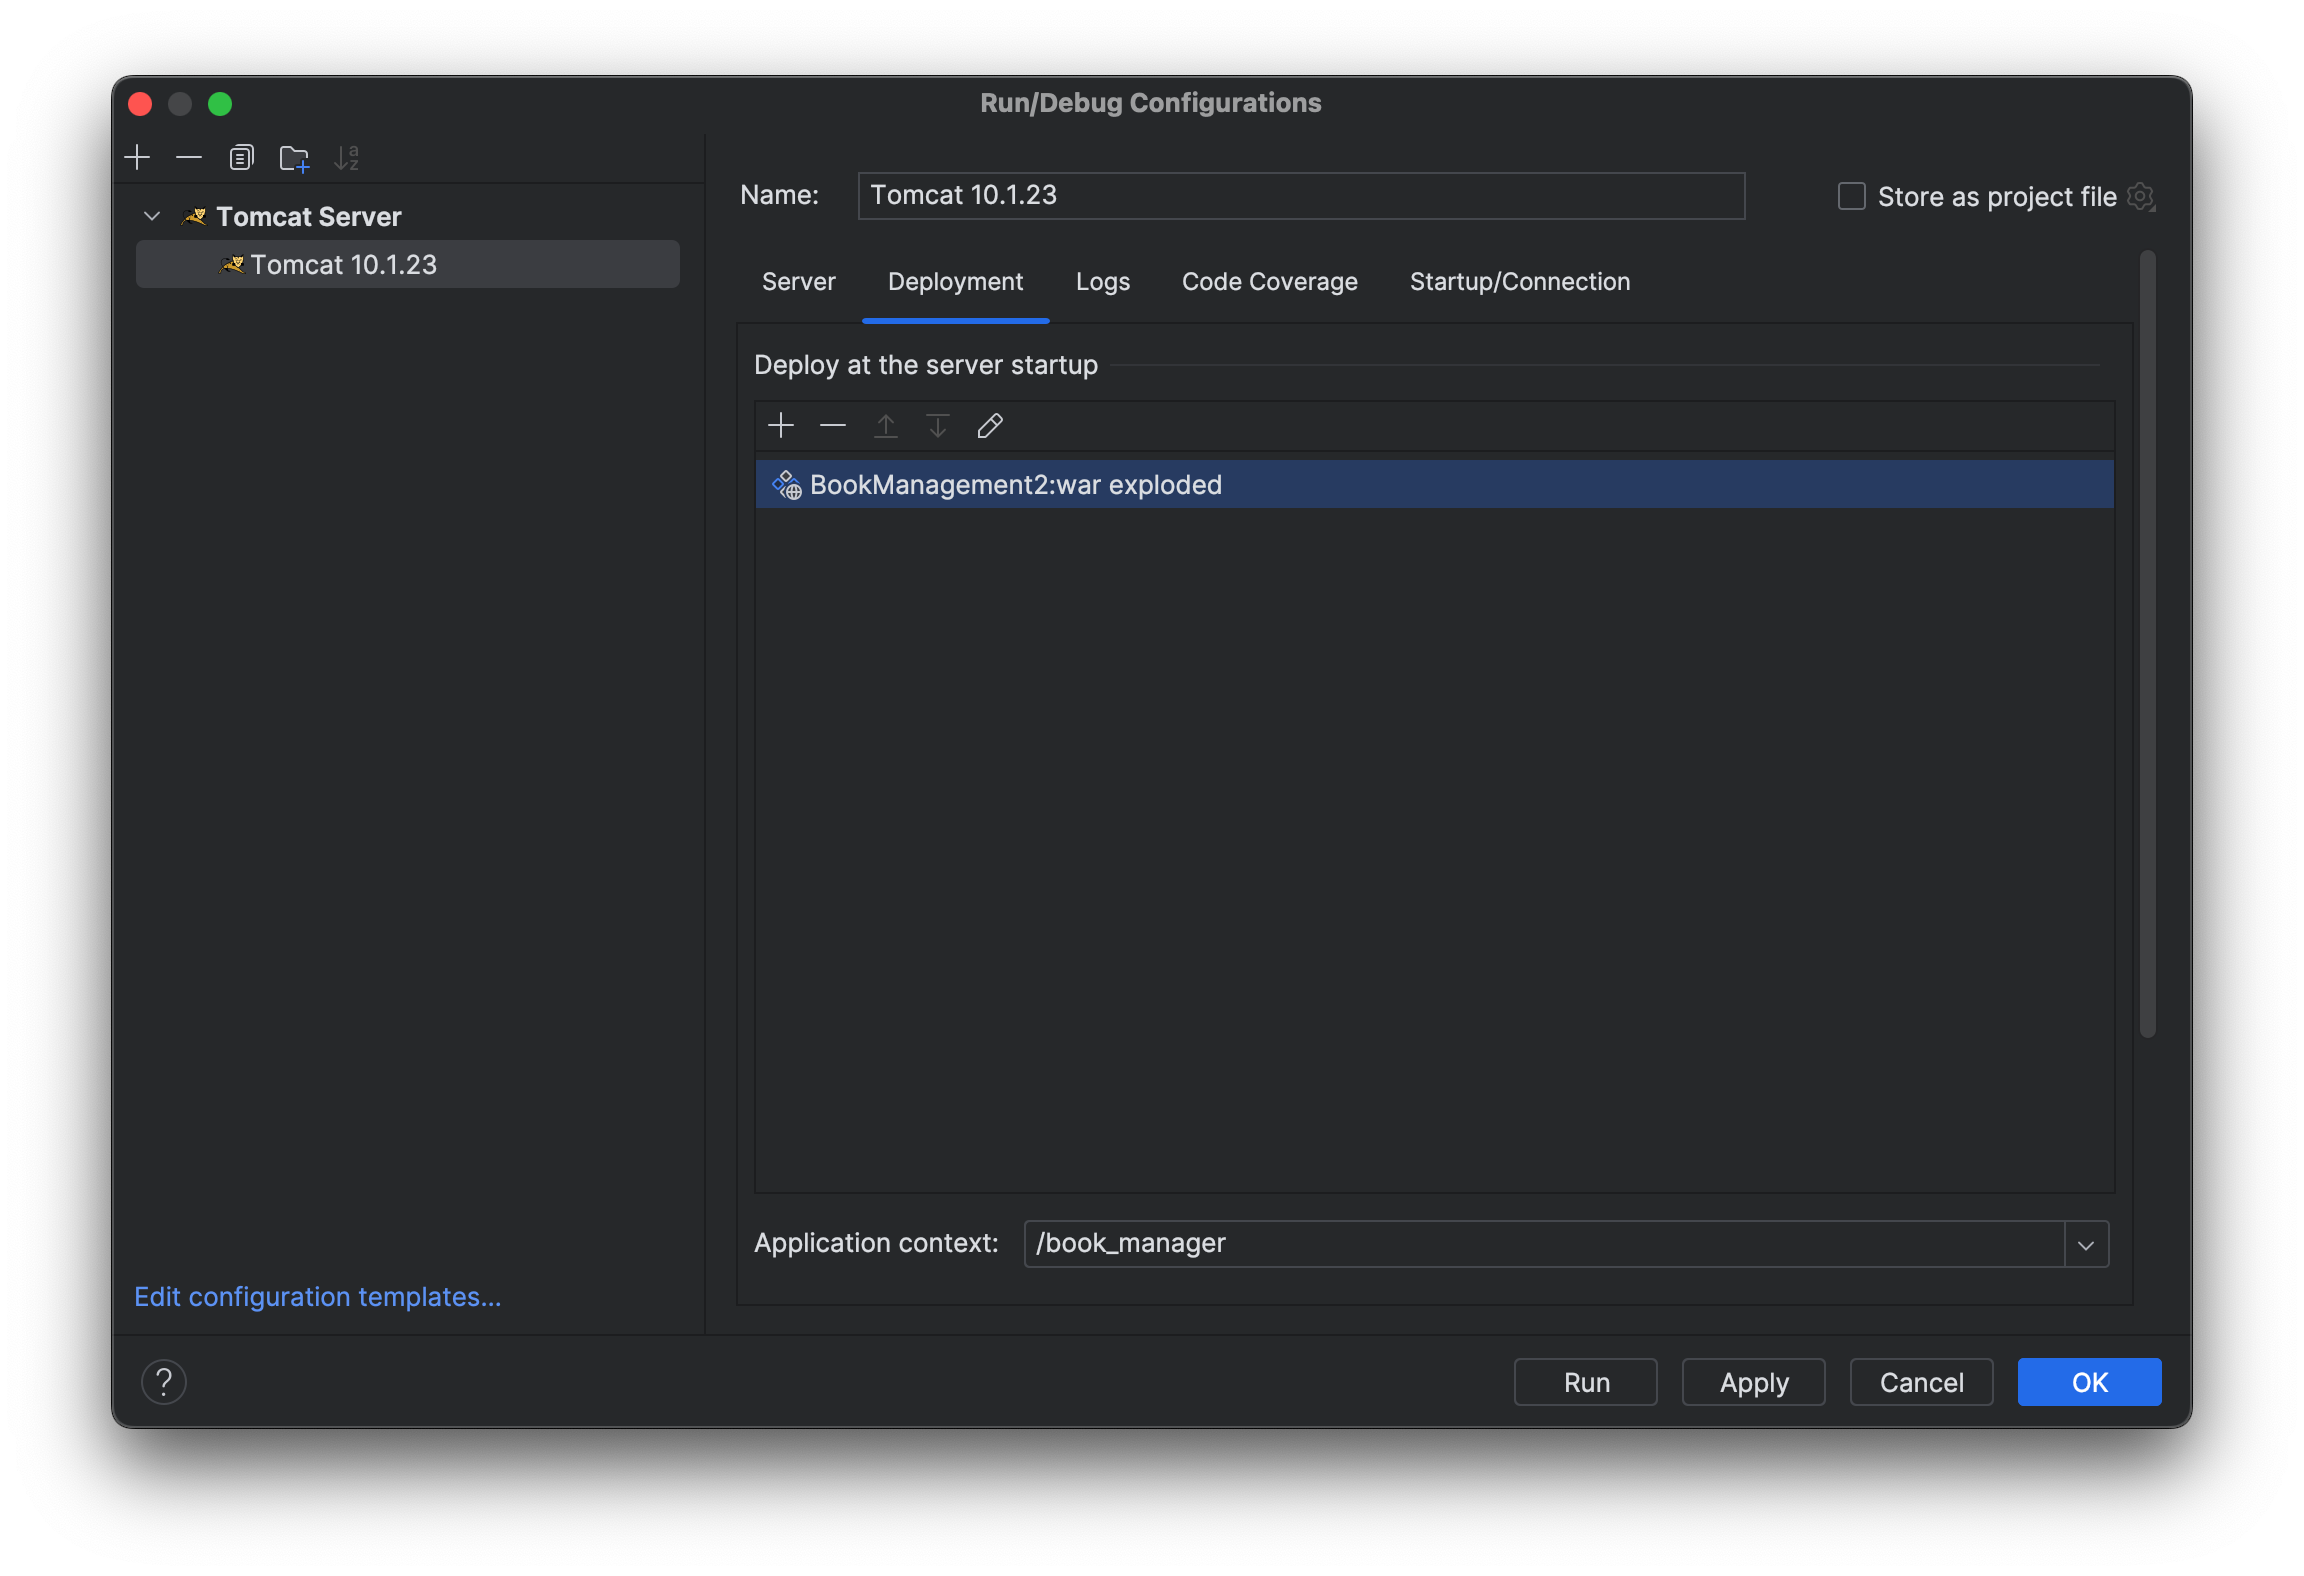Click inside the Name input field
Screen dimensions: 2304x1576
(1301, 194)
